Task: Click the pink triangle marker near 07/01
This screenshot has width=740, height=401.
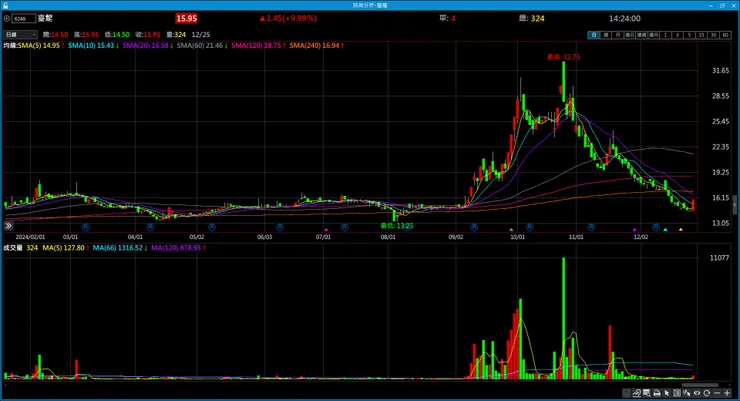Action: click(326, 230)
